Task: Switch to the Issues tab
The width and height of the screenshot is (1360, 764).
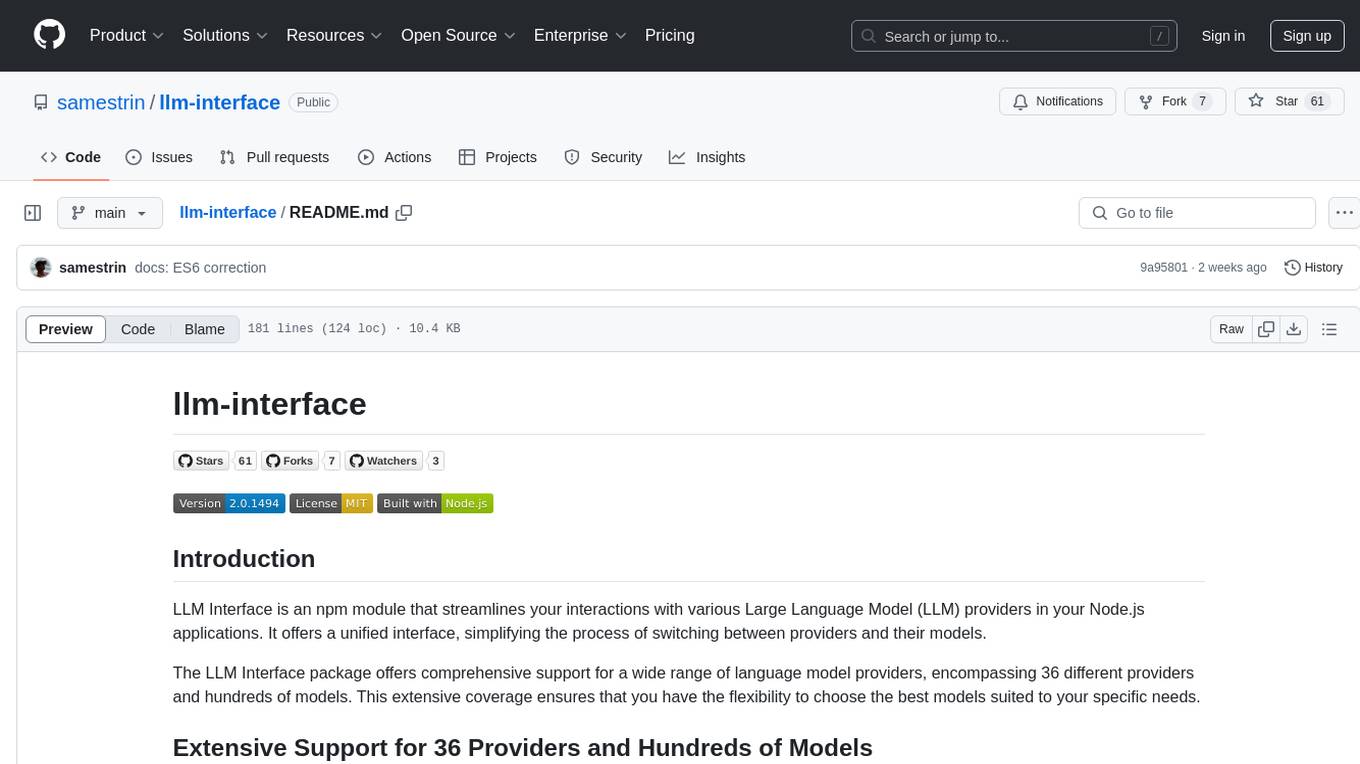Action: click(x=159, y=157)
